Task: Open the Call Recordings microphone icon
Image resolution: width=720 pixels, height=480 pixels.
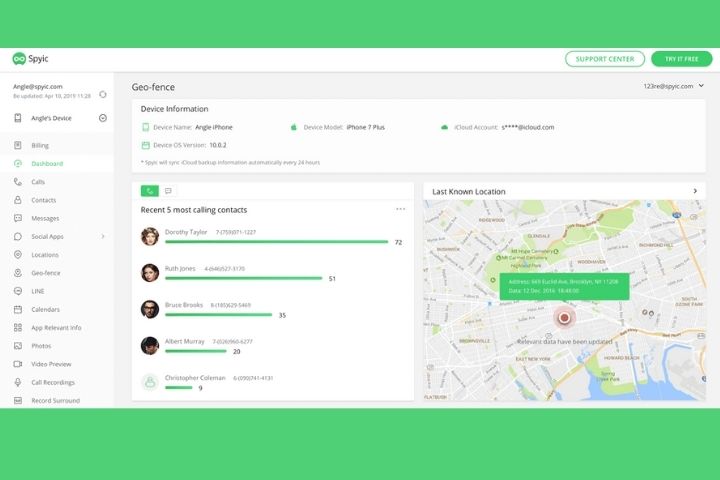Action: tap(17, 382)
